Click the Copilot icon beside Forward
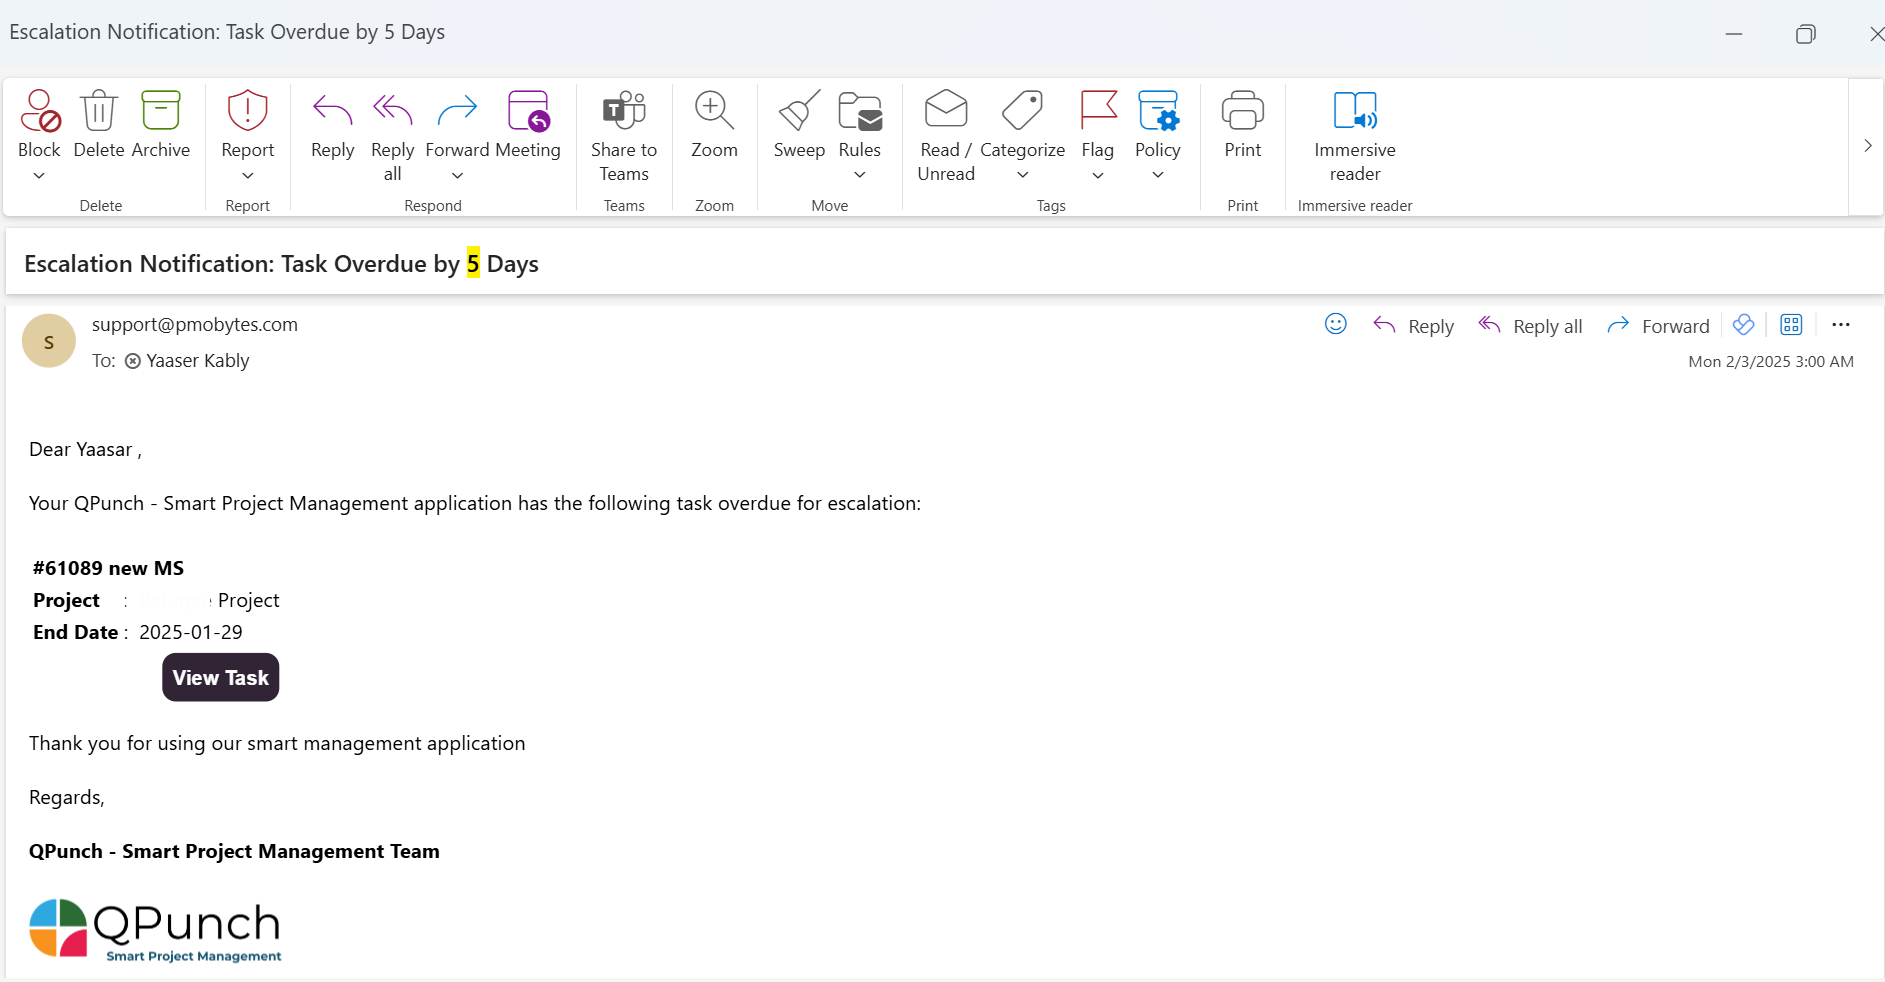 [x=1743, y=325]
